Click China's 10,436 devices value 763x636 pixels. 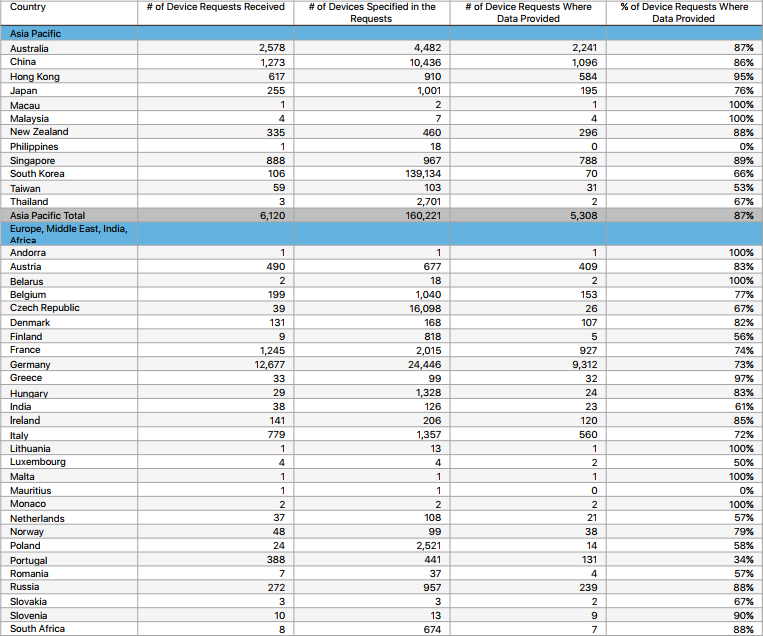point(423,62)
